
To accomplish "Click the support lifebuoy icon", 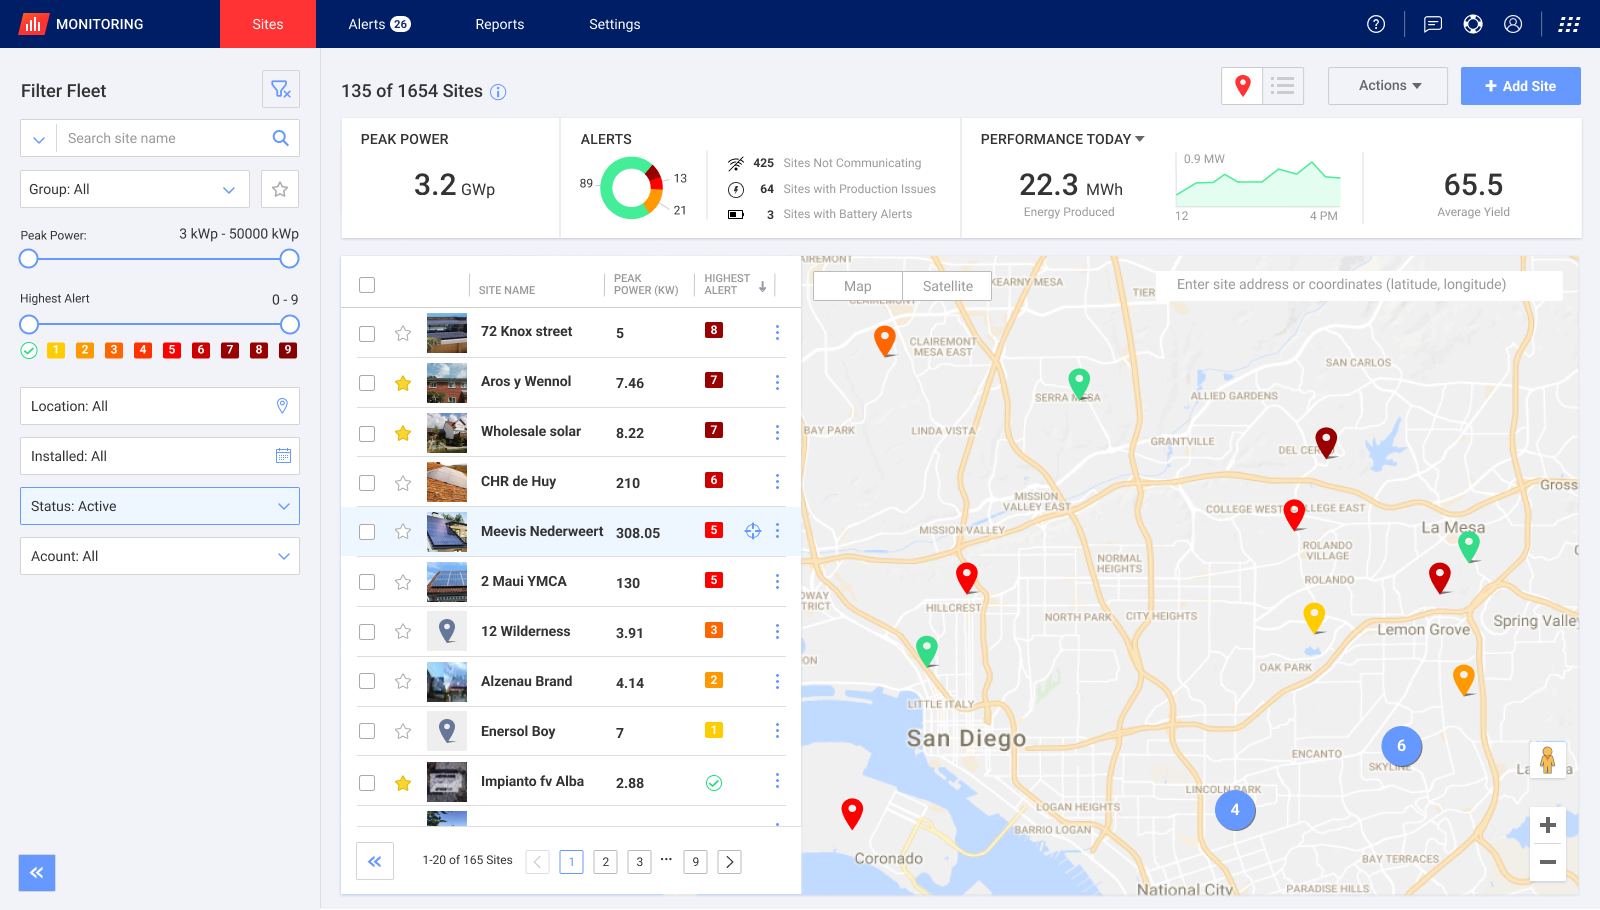I will point(1473,24).
